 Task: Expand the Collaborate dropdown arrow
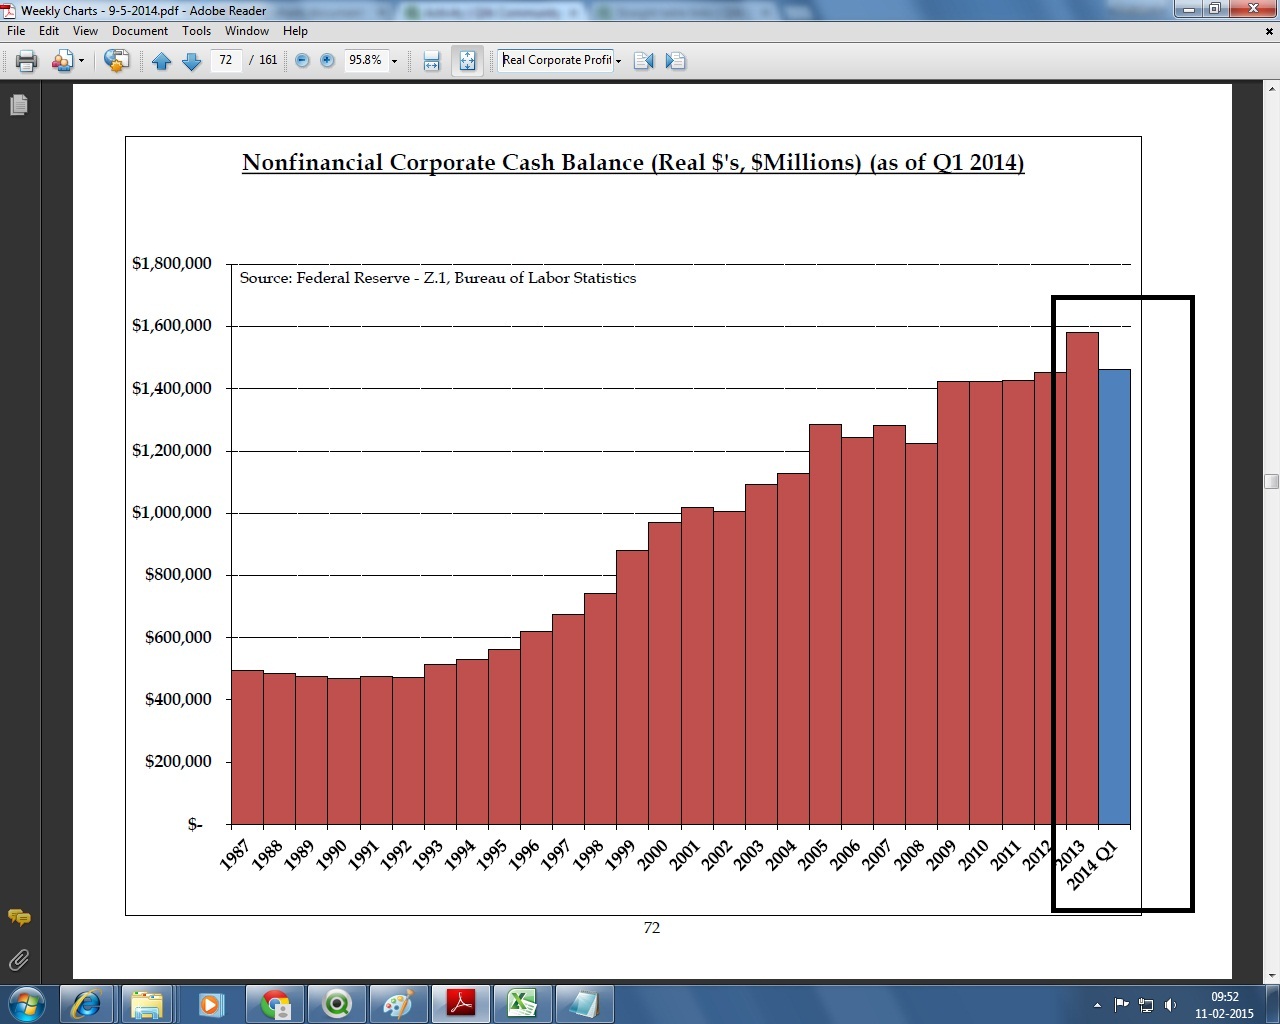pyautogui.click(x=81, y=61)
